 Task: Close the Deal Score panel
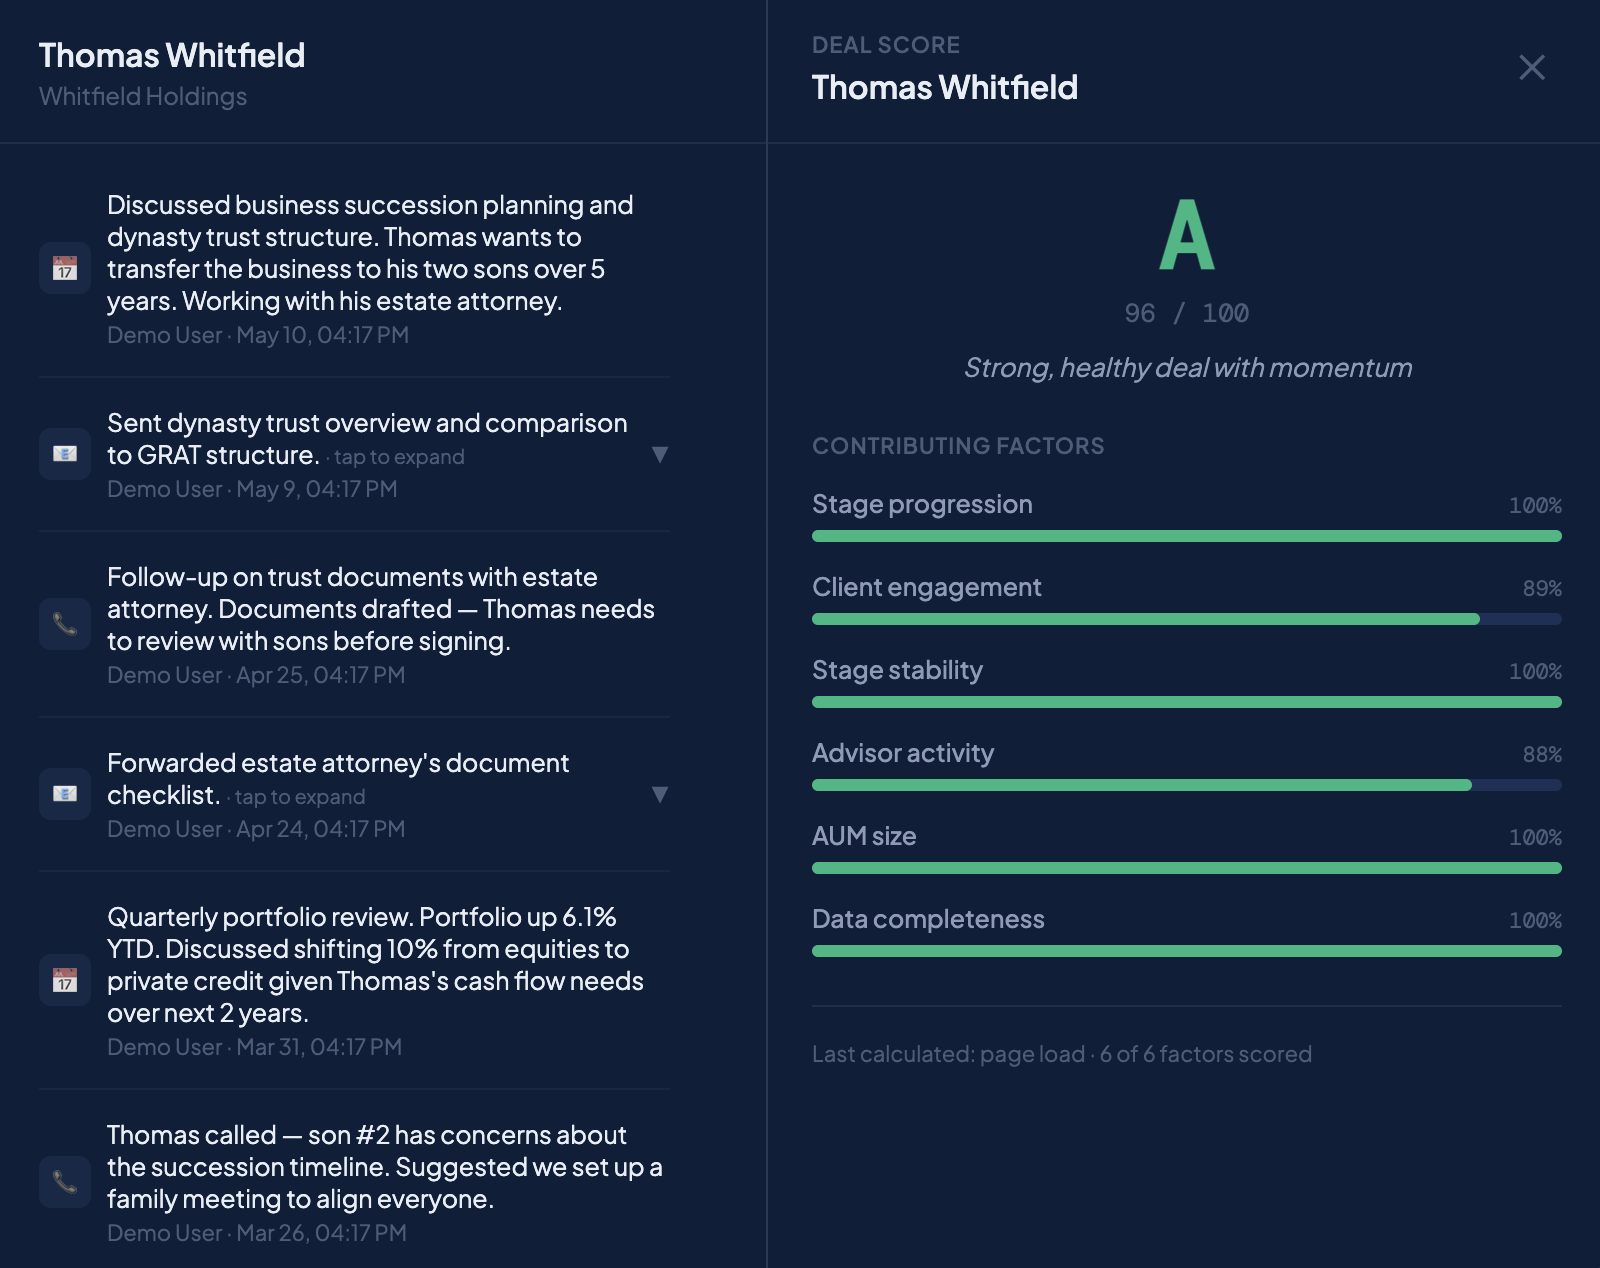click(1532, 67)
